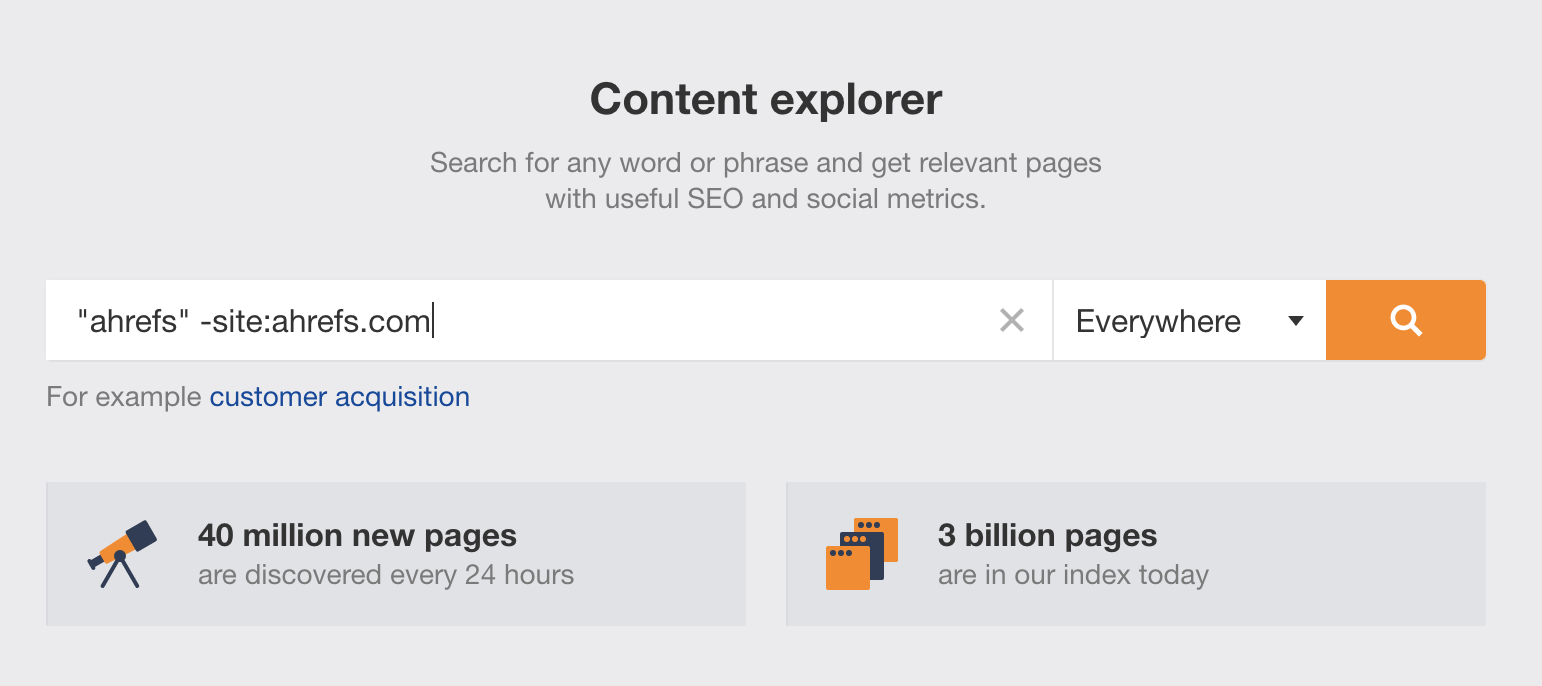This screenshot has width=1542, height=686.
Task: Click the X to clear the search query
Action: tap(1012, 320)
